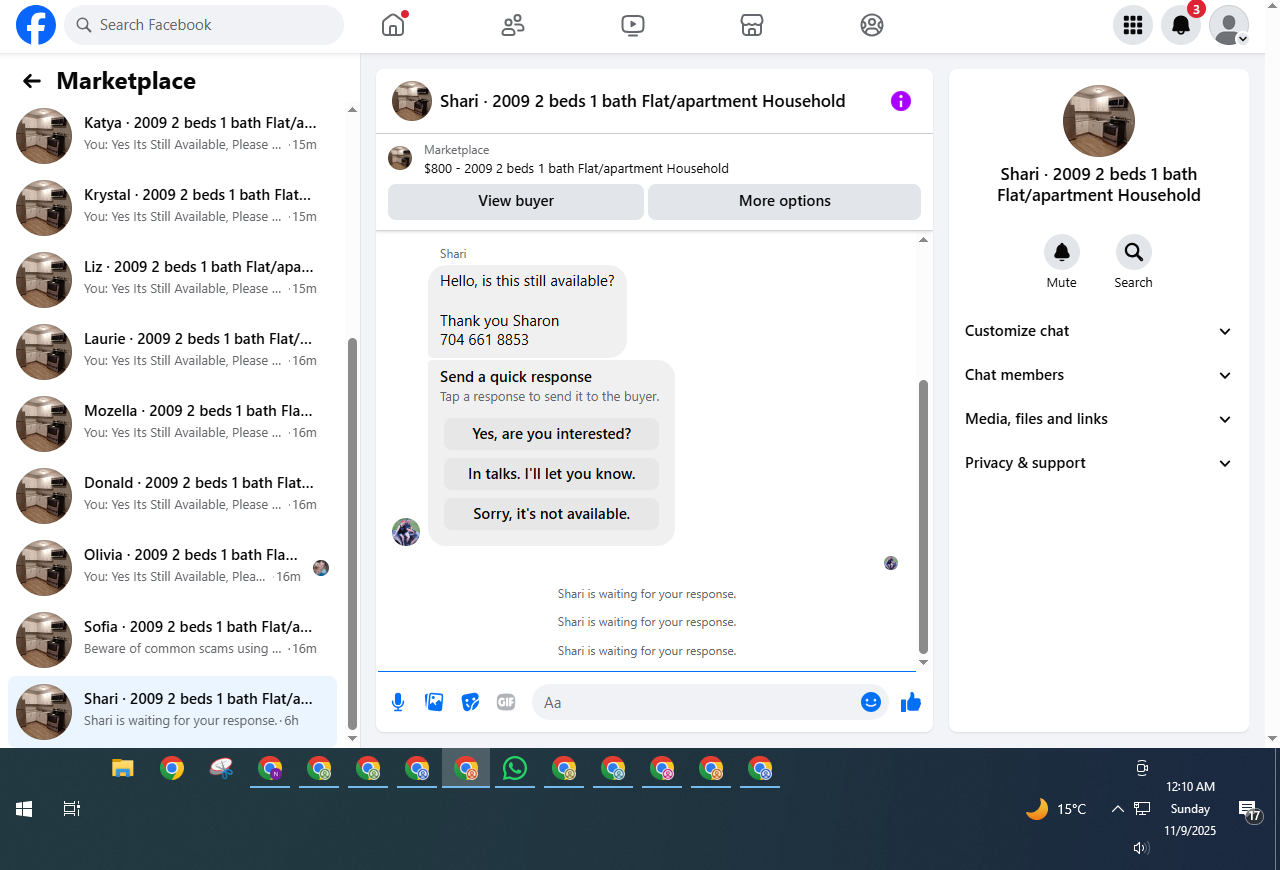Go back with Marketplace back arrow

32,81
